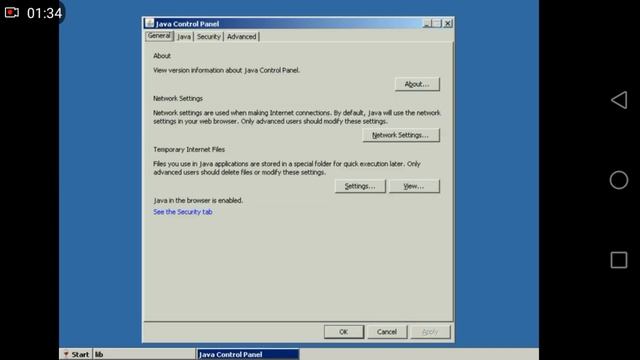
Task: Click the greyed-out Apply button
Action: pos(430,332)
